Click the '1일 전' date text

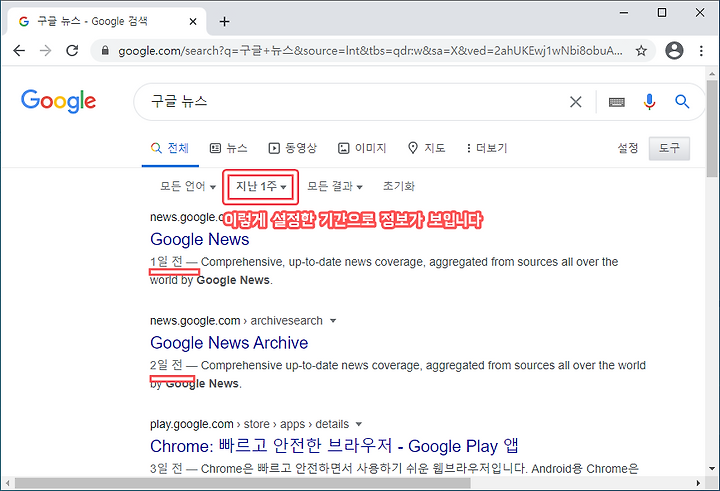(166, 262)
